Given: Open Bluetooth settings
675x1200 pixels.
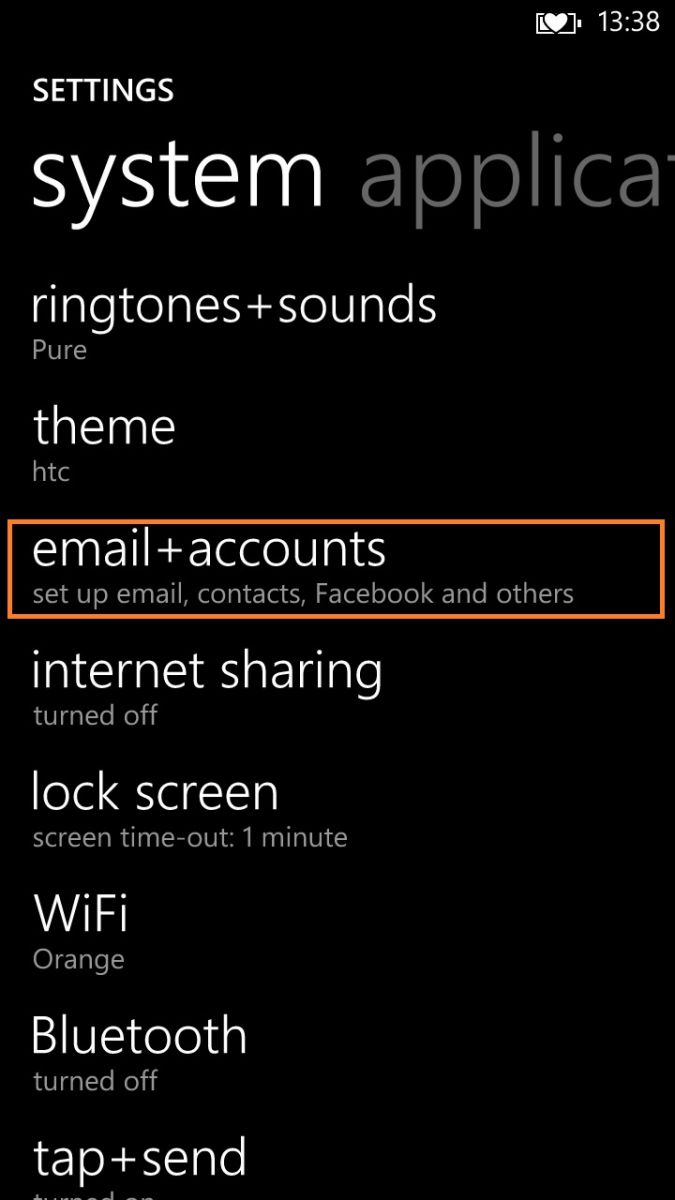Looking at the screenshot, I should [x=337, y=1053].
